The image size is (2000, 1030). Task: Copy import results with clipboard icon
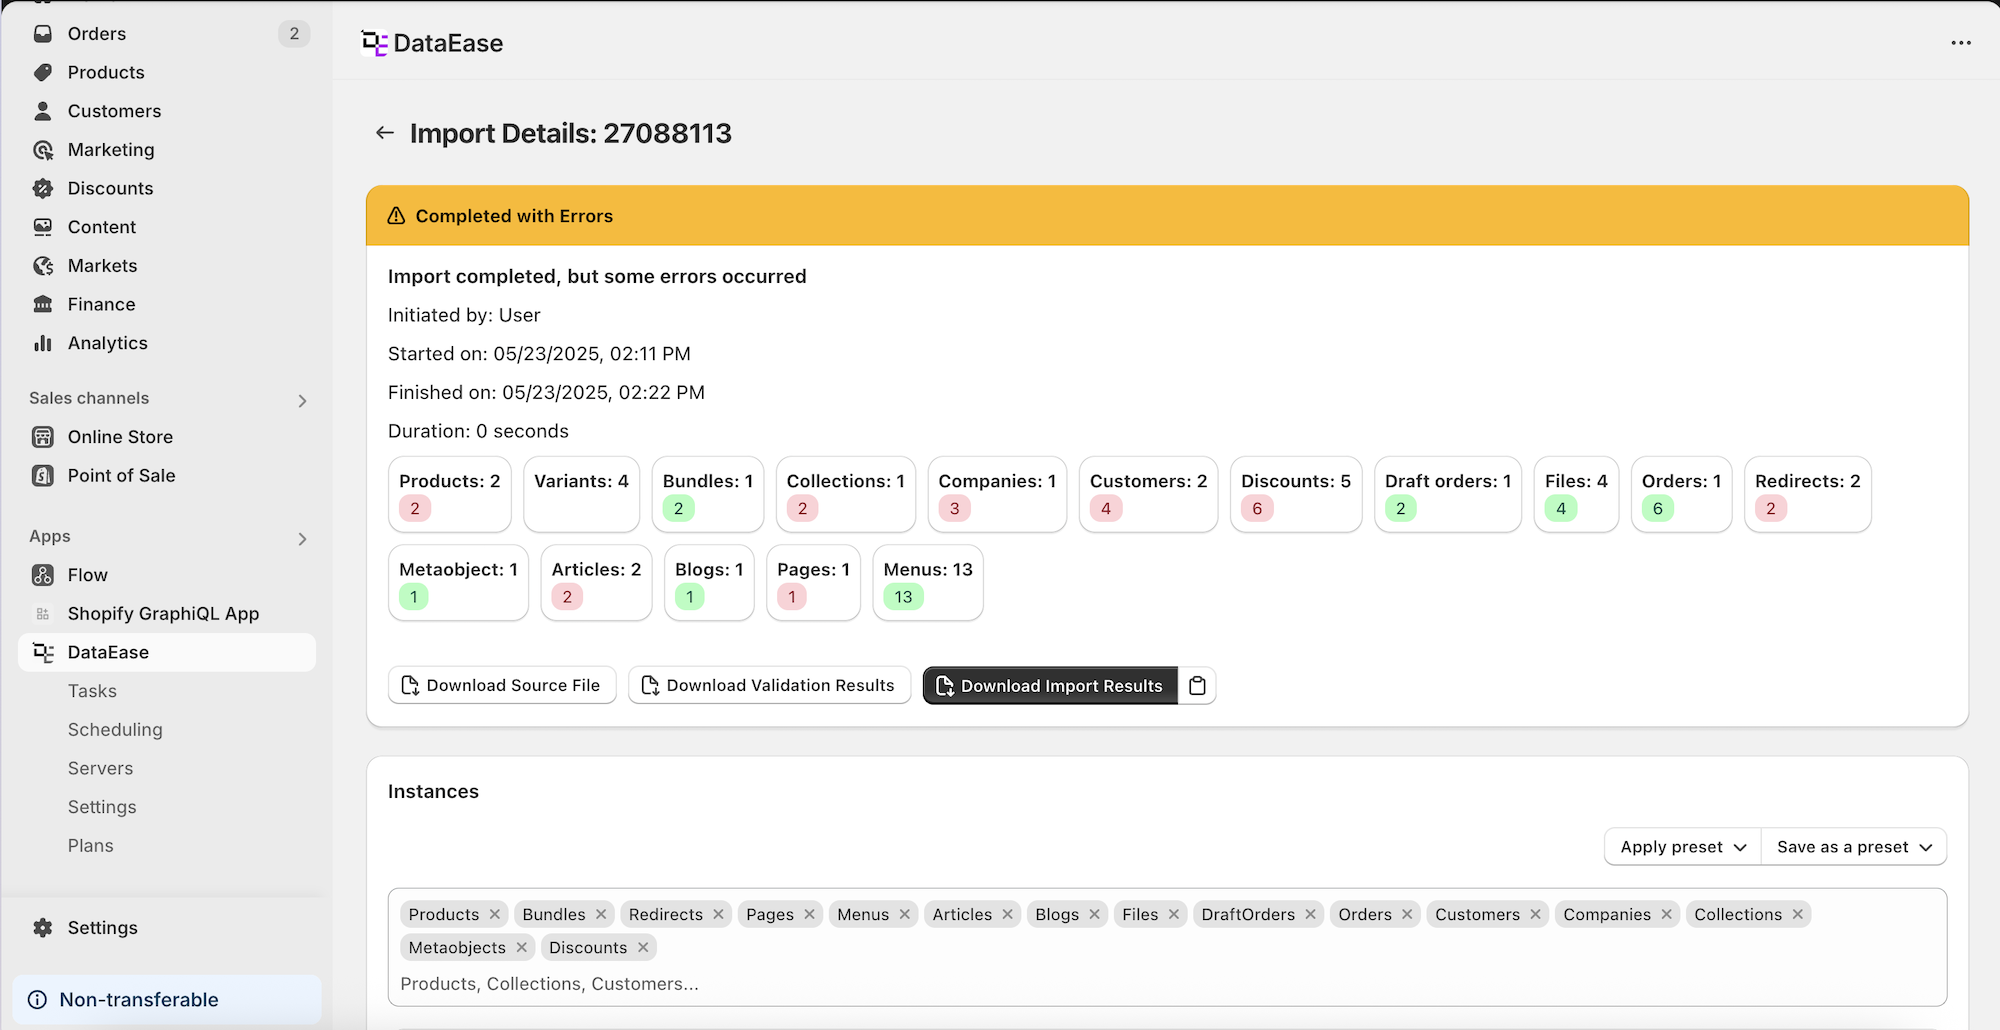[1197, 686]
